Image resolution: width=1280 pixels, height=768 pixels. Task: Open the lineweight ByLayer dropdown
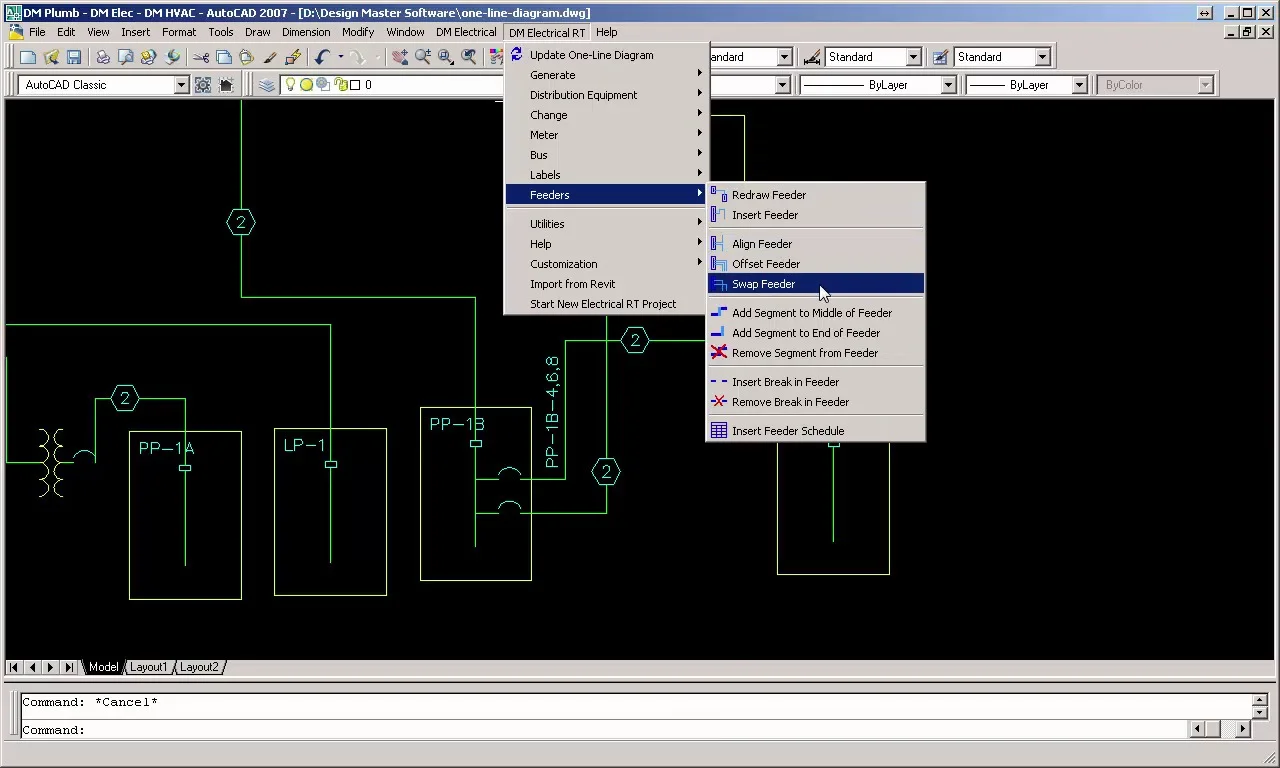pos(1079,85)
